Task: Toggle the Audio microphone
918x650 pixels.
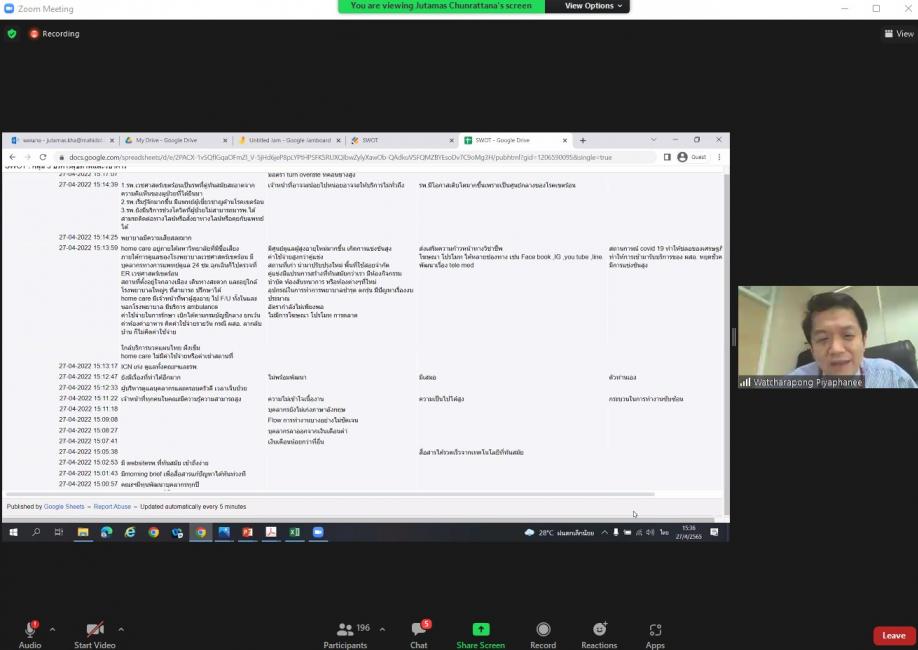Action: [x=30, y=633]
